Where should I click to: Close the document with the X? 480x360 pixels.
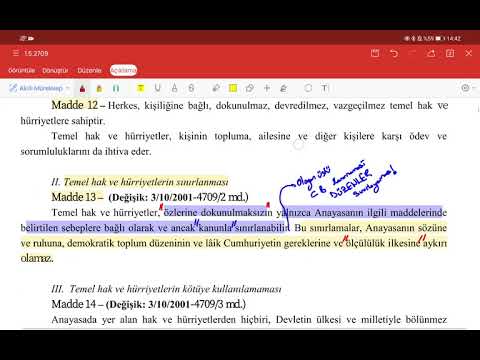(469, 53)
